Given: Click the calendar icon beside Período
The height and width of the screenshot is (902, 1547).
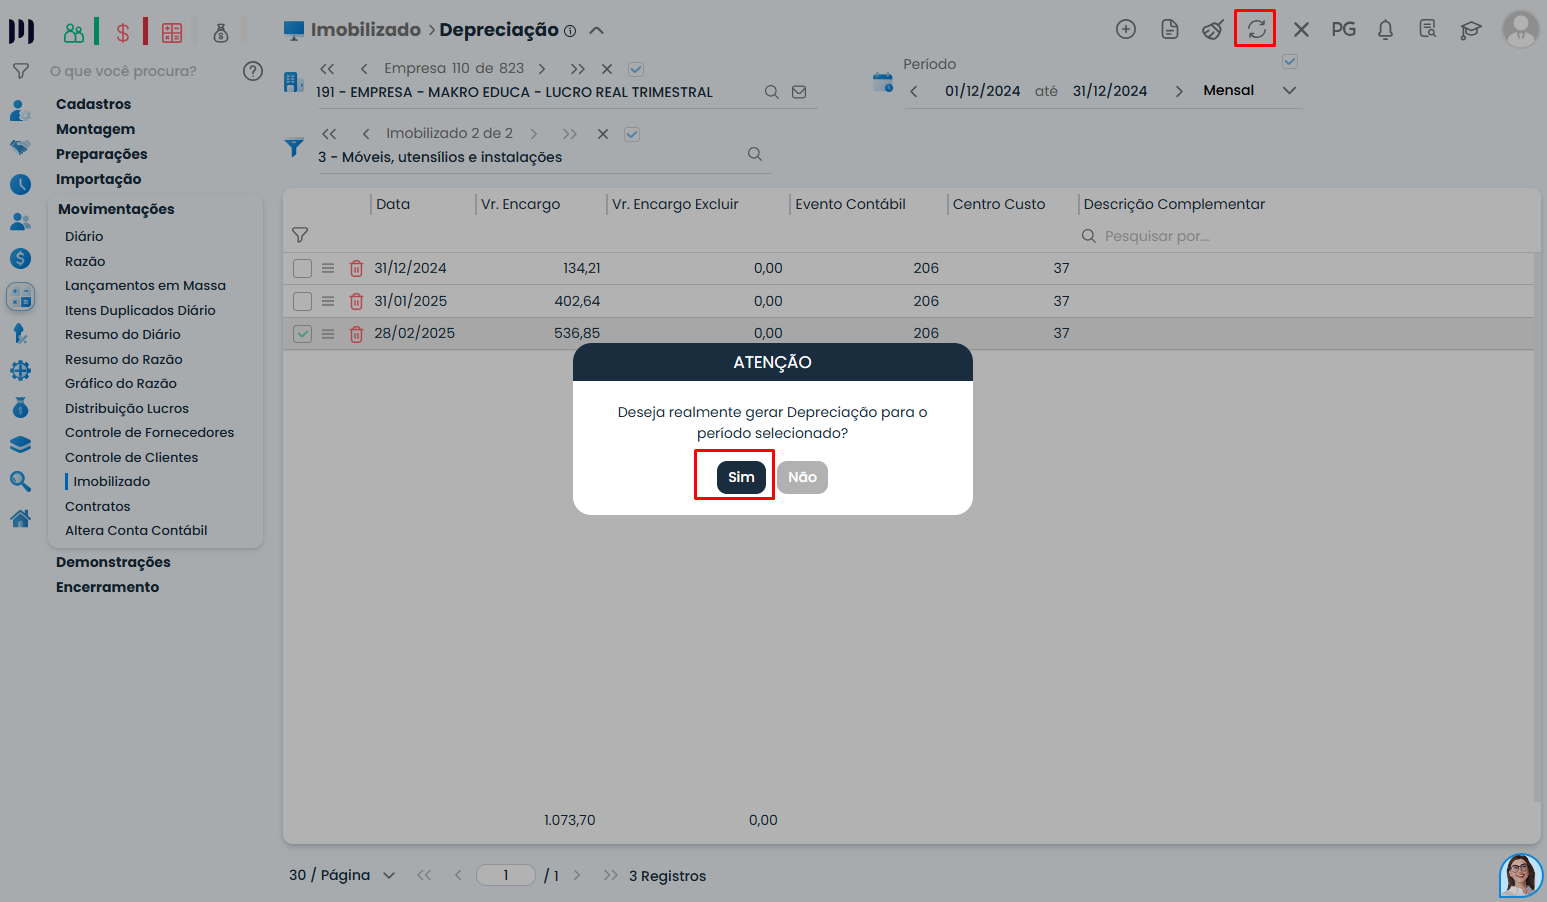Looking at the screenshot, I should coord(883,82).
